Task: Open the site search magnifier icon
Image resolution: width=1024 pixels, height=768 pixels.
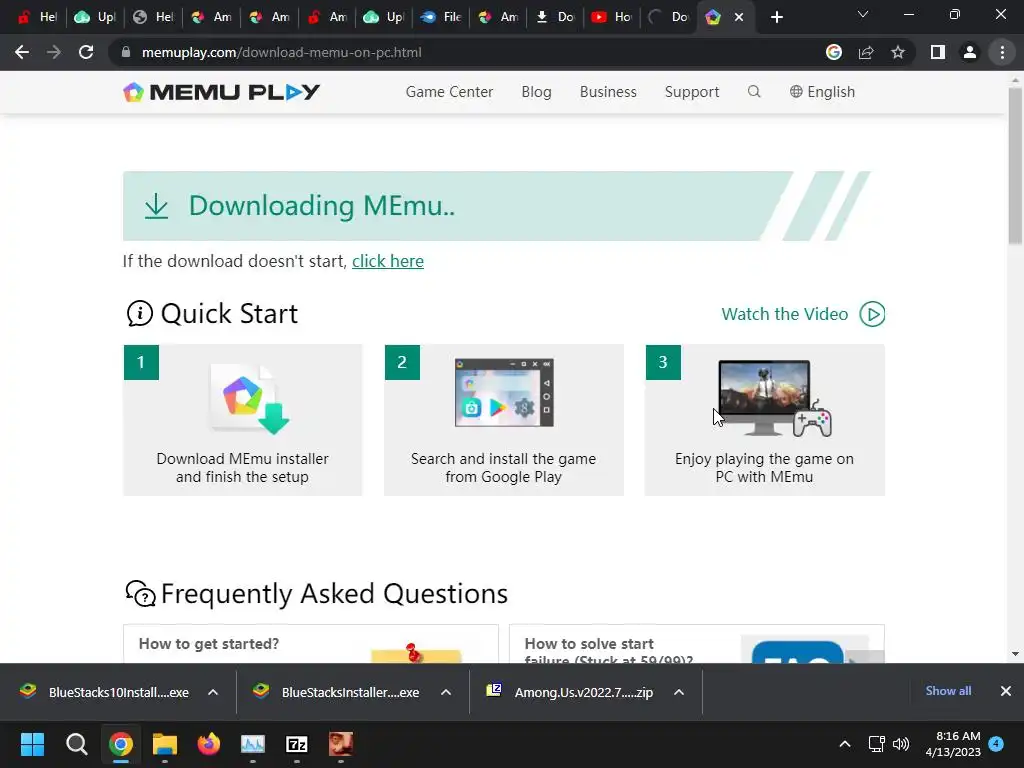Action: point(754,91)
